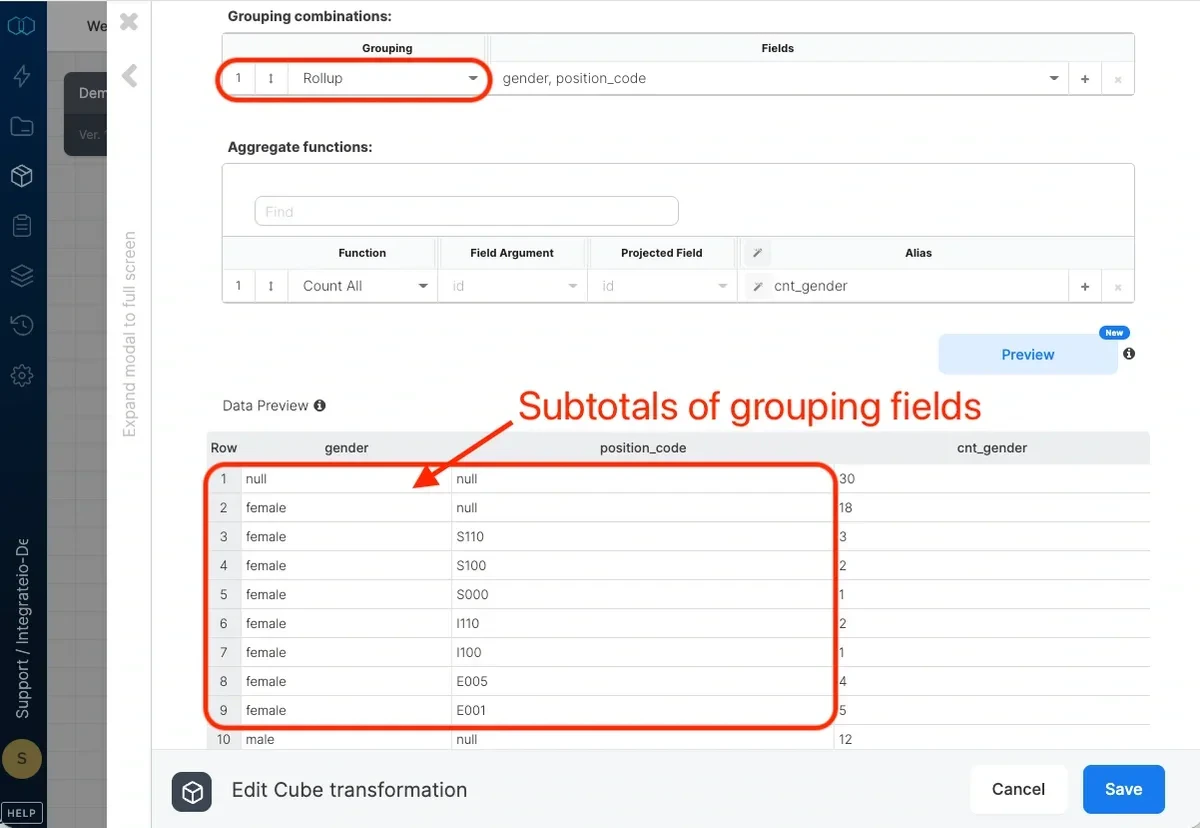Select the lightning bolt icon in the sidebar

(22, 75)
